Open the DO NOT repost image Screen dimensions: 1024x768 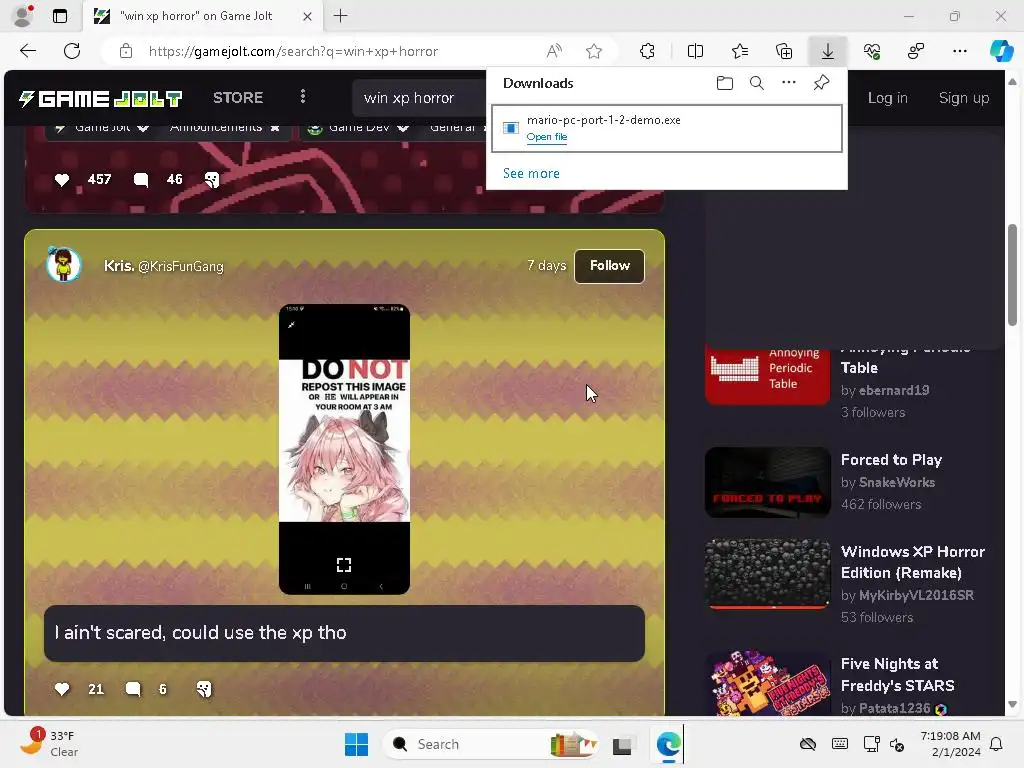point(344,449)
